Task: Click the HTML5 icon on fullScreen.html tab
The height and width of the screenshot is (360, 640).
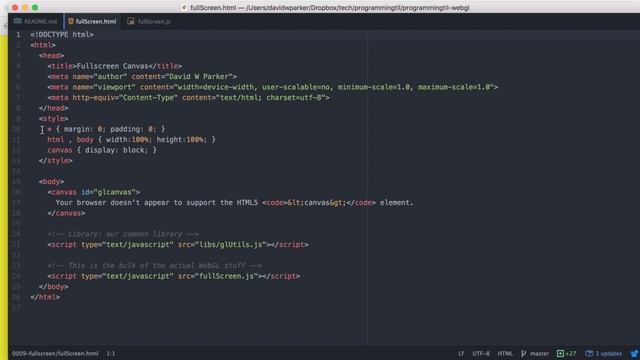Action: pyautogui.click(x=71, y=21)
